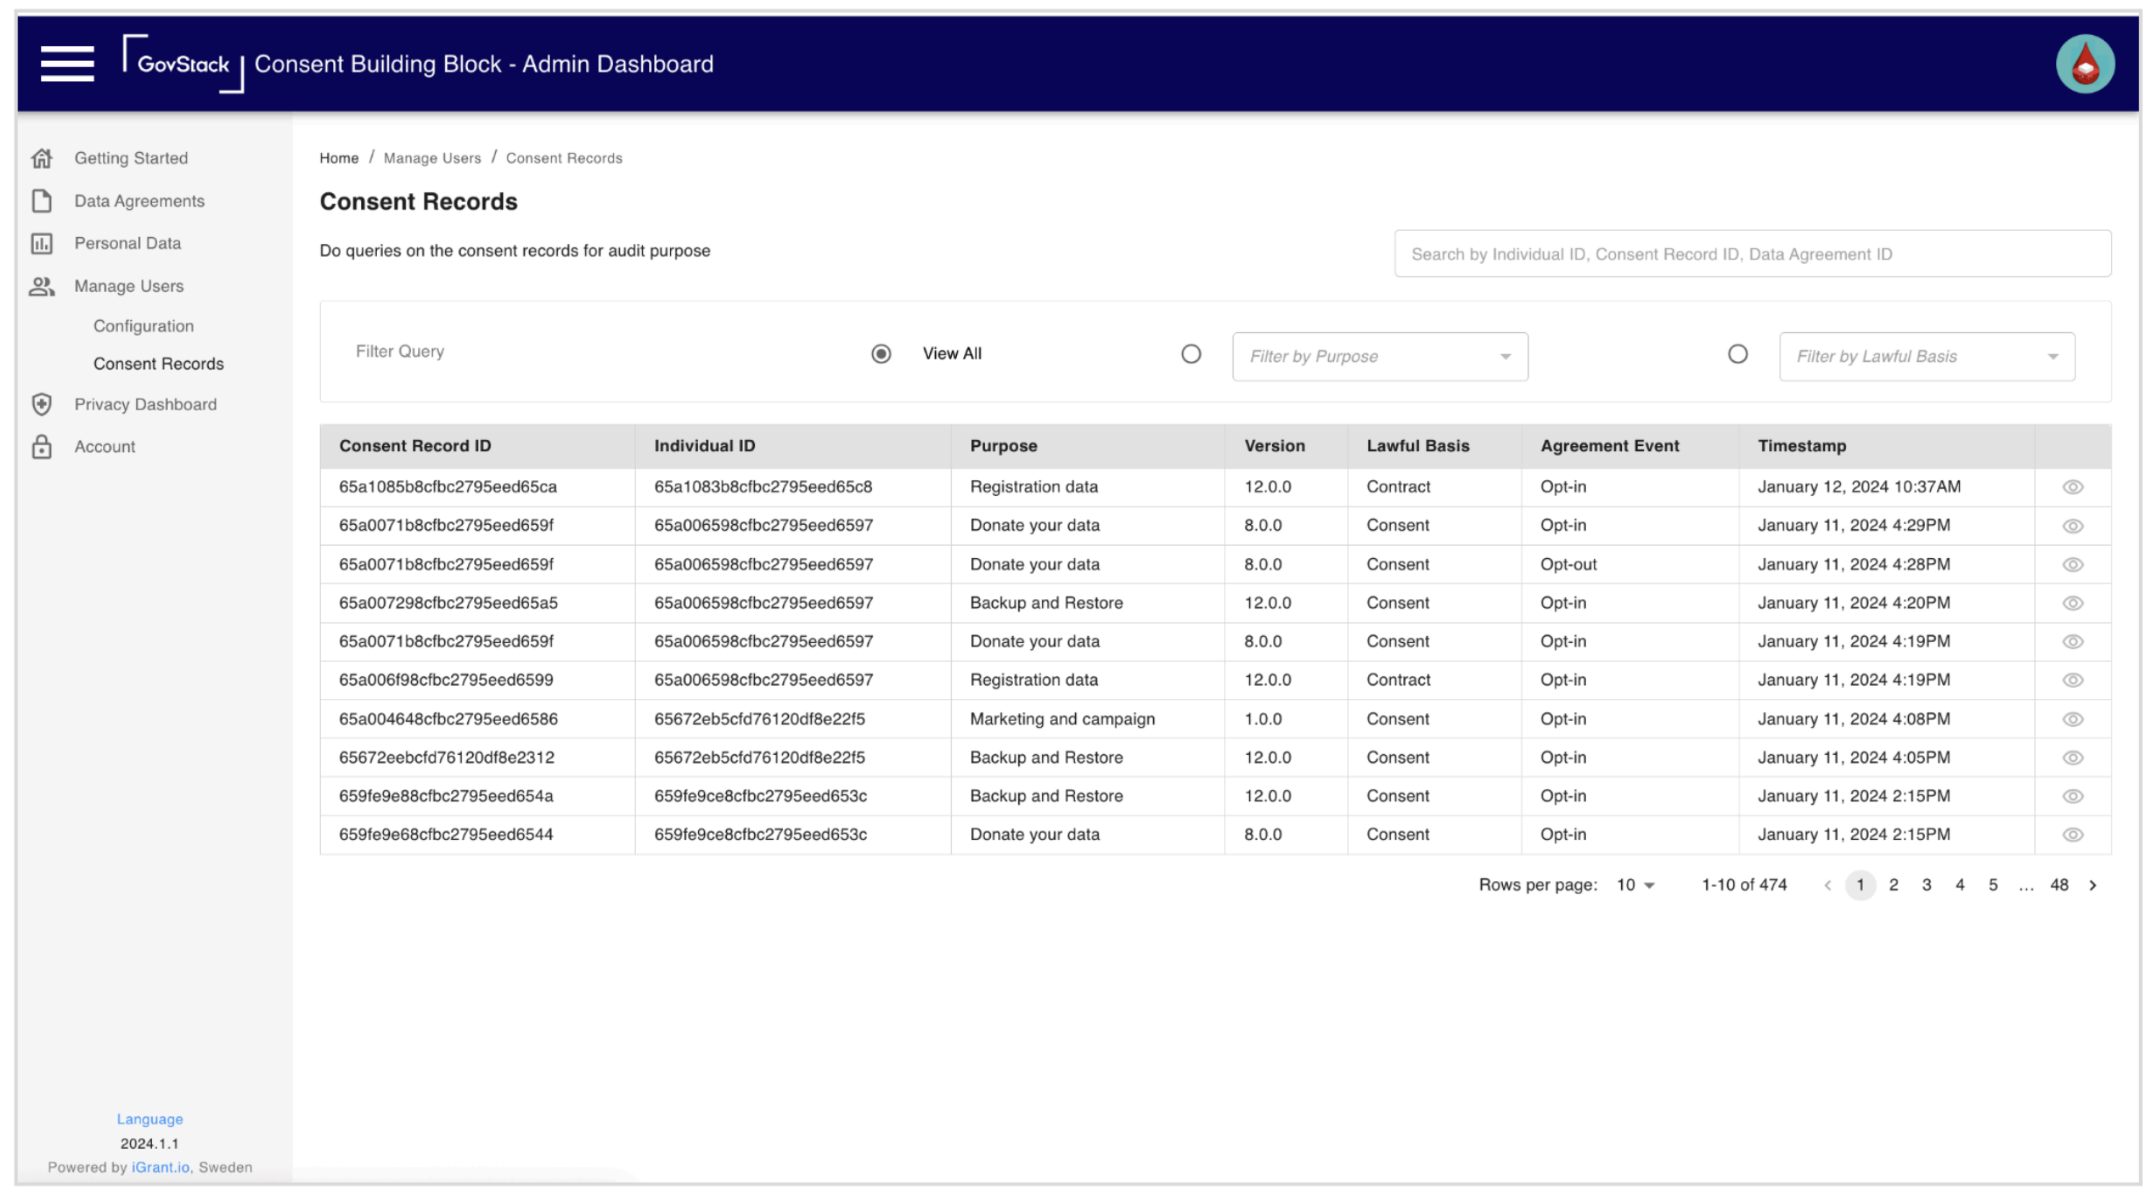Open Configuration in the sidebar
This screenshot has width=2154, height=1192.
[x=143, y=326]
